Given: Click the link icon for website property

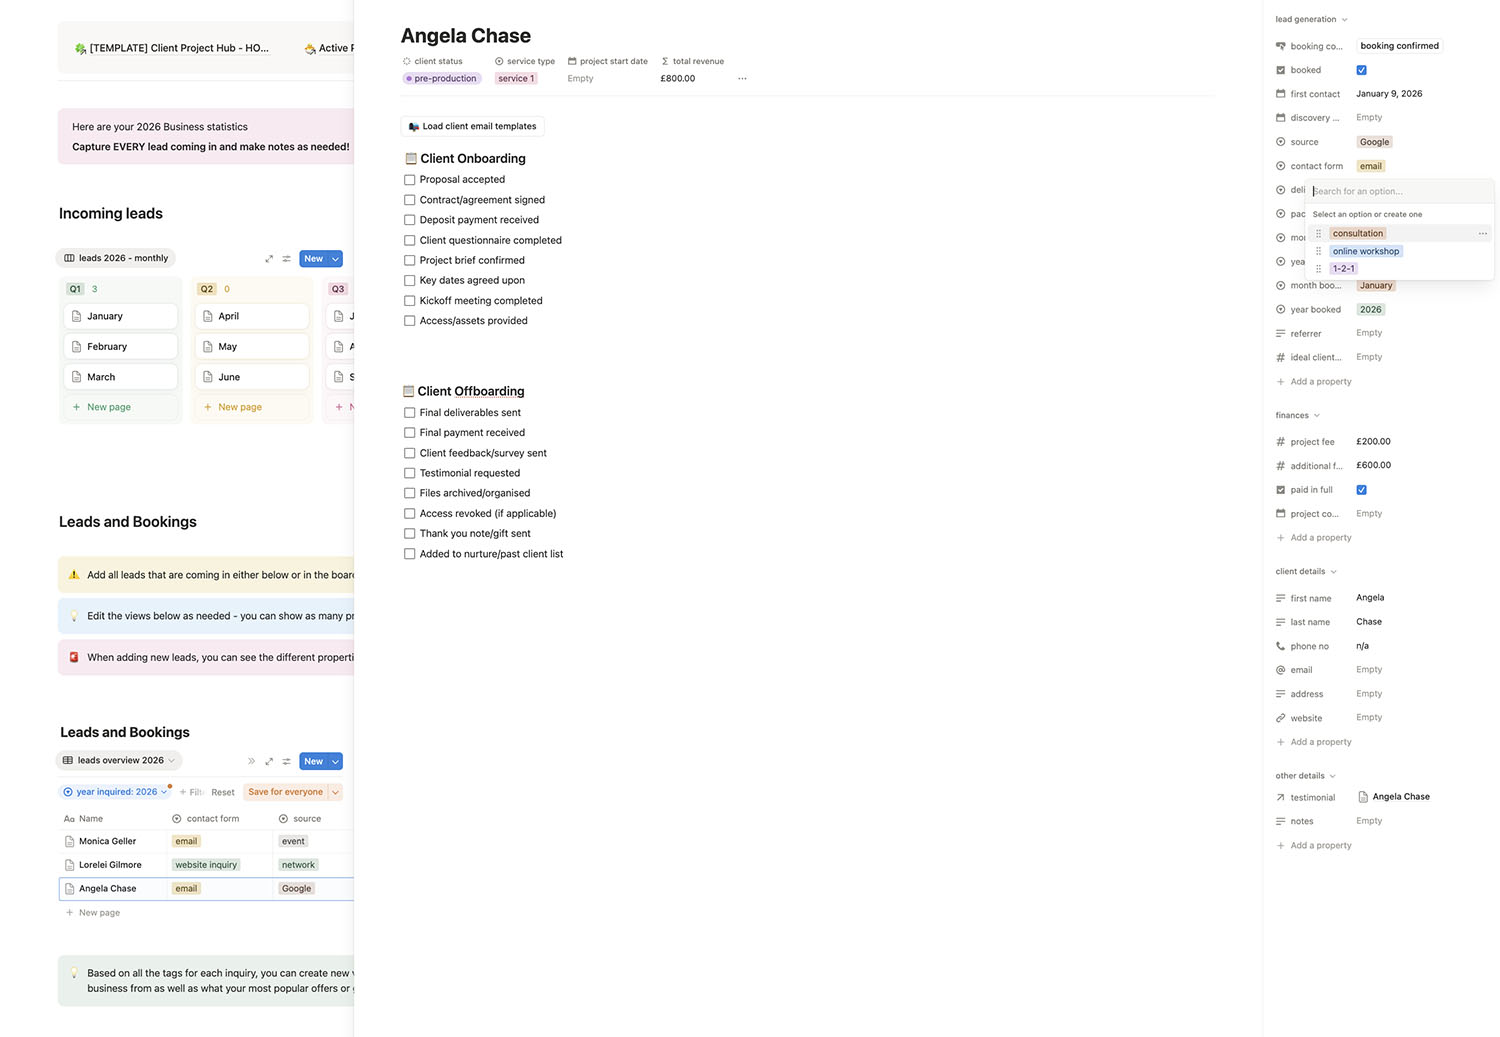Looking at the screenshot, I should point(1281,718).
